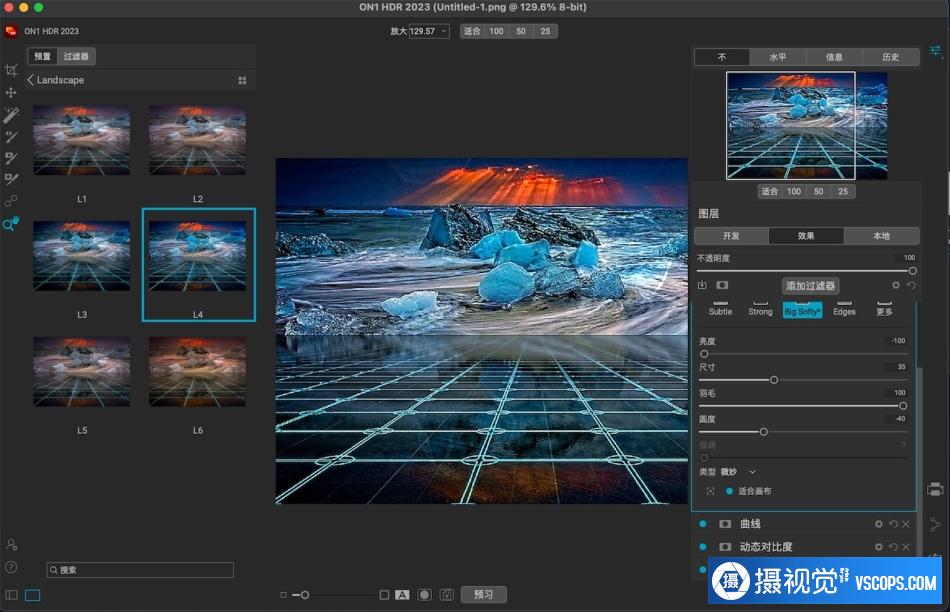Toggle the 动态对比度 filter visibility
The image size is (950, 612).
pos(703,547)
